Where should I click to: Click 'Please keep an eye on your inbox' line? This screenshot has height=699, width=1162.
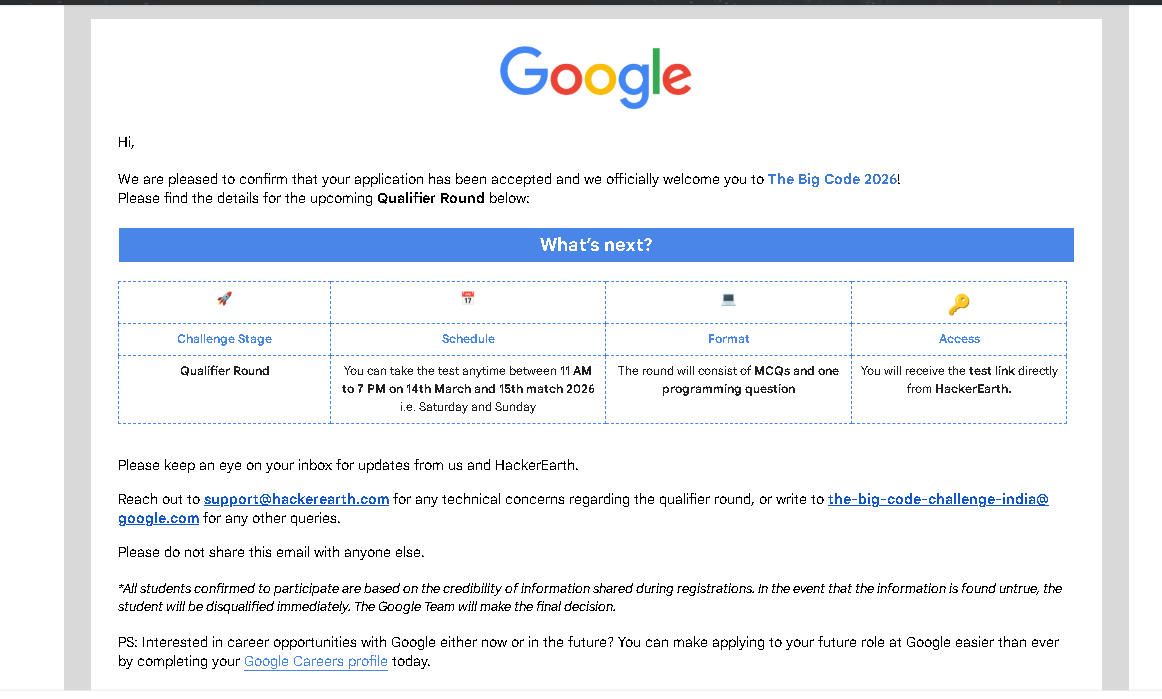pyautogui.click(x=348, y=466)
